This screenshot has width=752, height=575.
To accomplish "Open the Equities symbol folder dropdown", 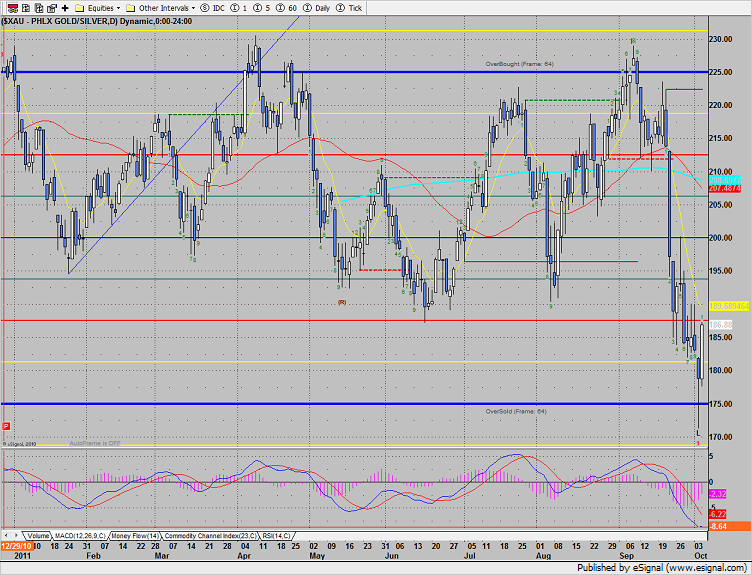I will [98, 8].
